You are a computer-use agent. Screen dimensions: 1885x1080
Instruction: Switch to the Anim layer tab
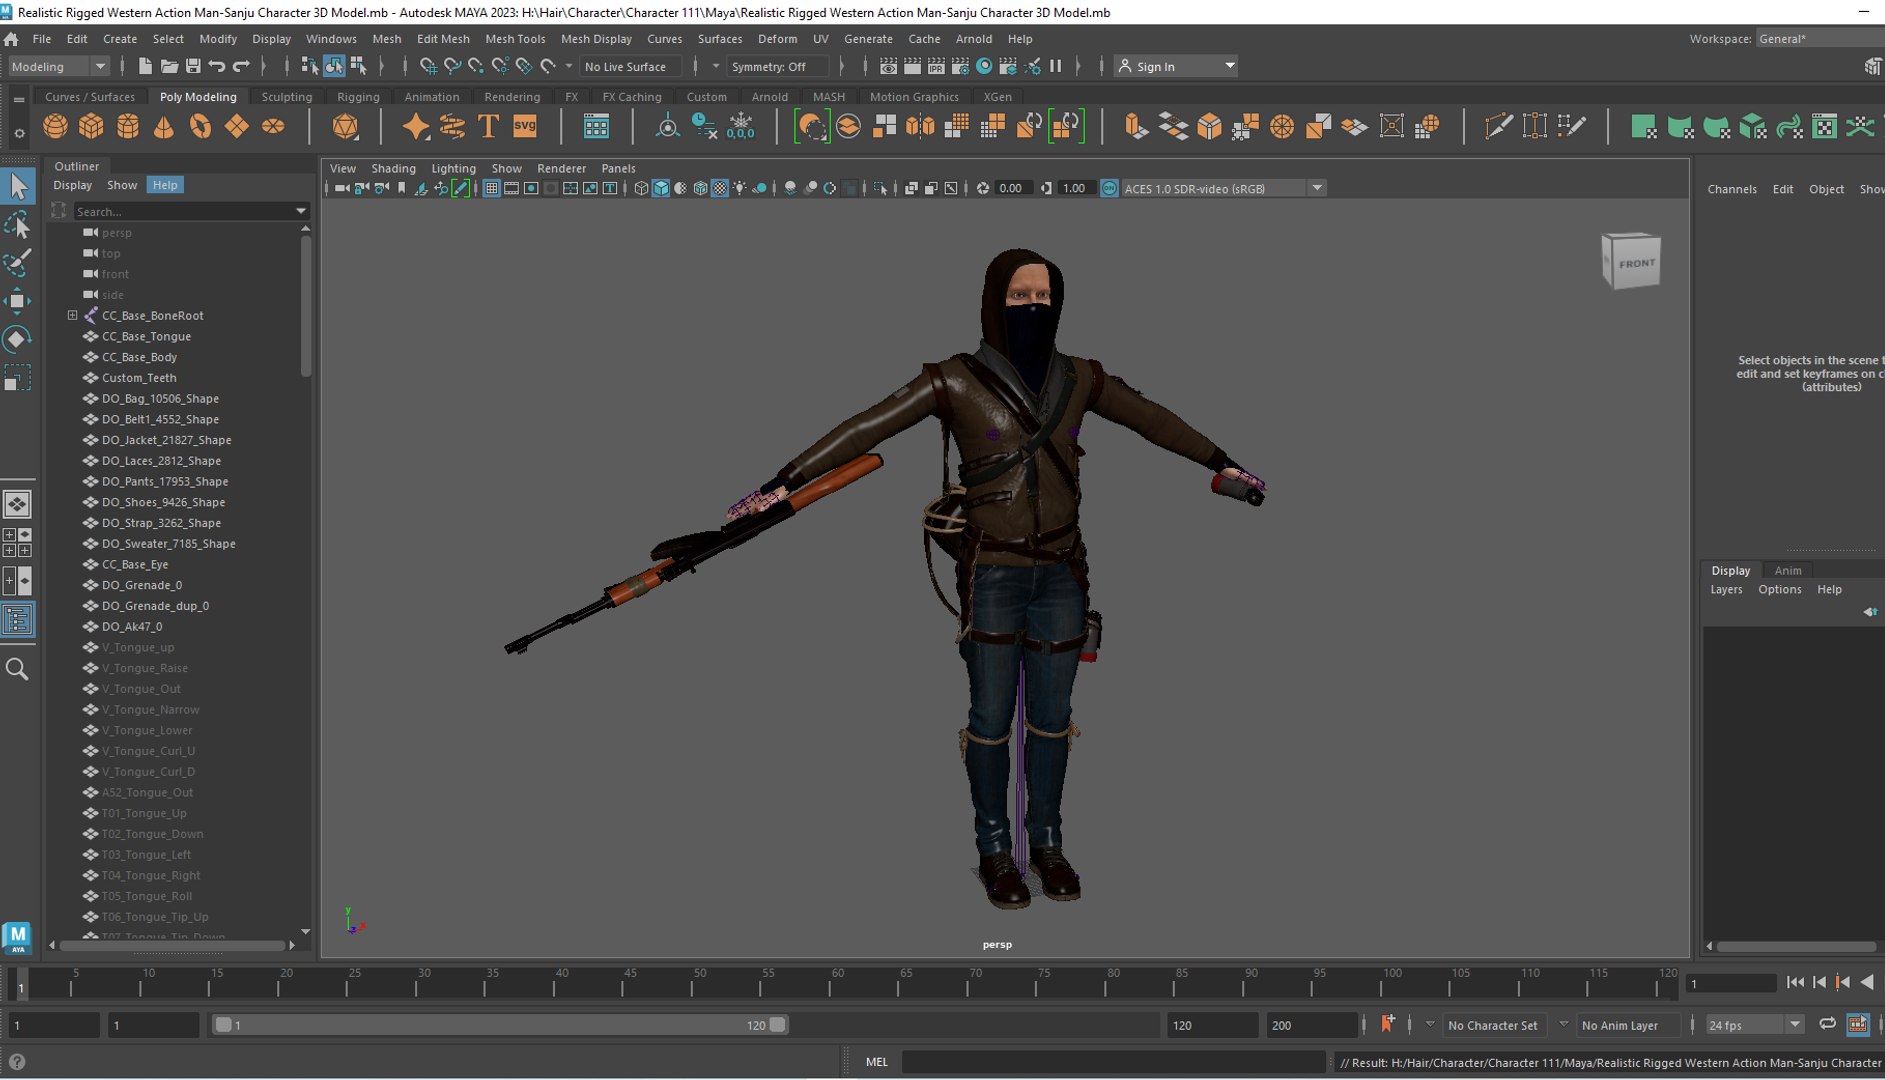pos(1787,570)
